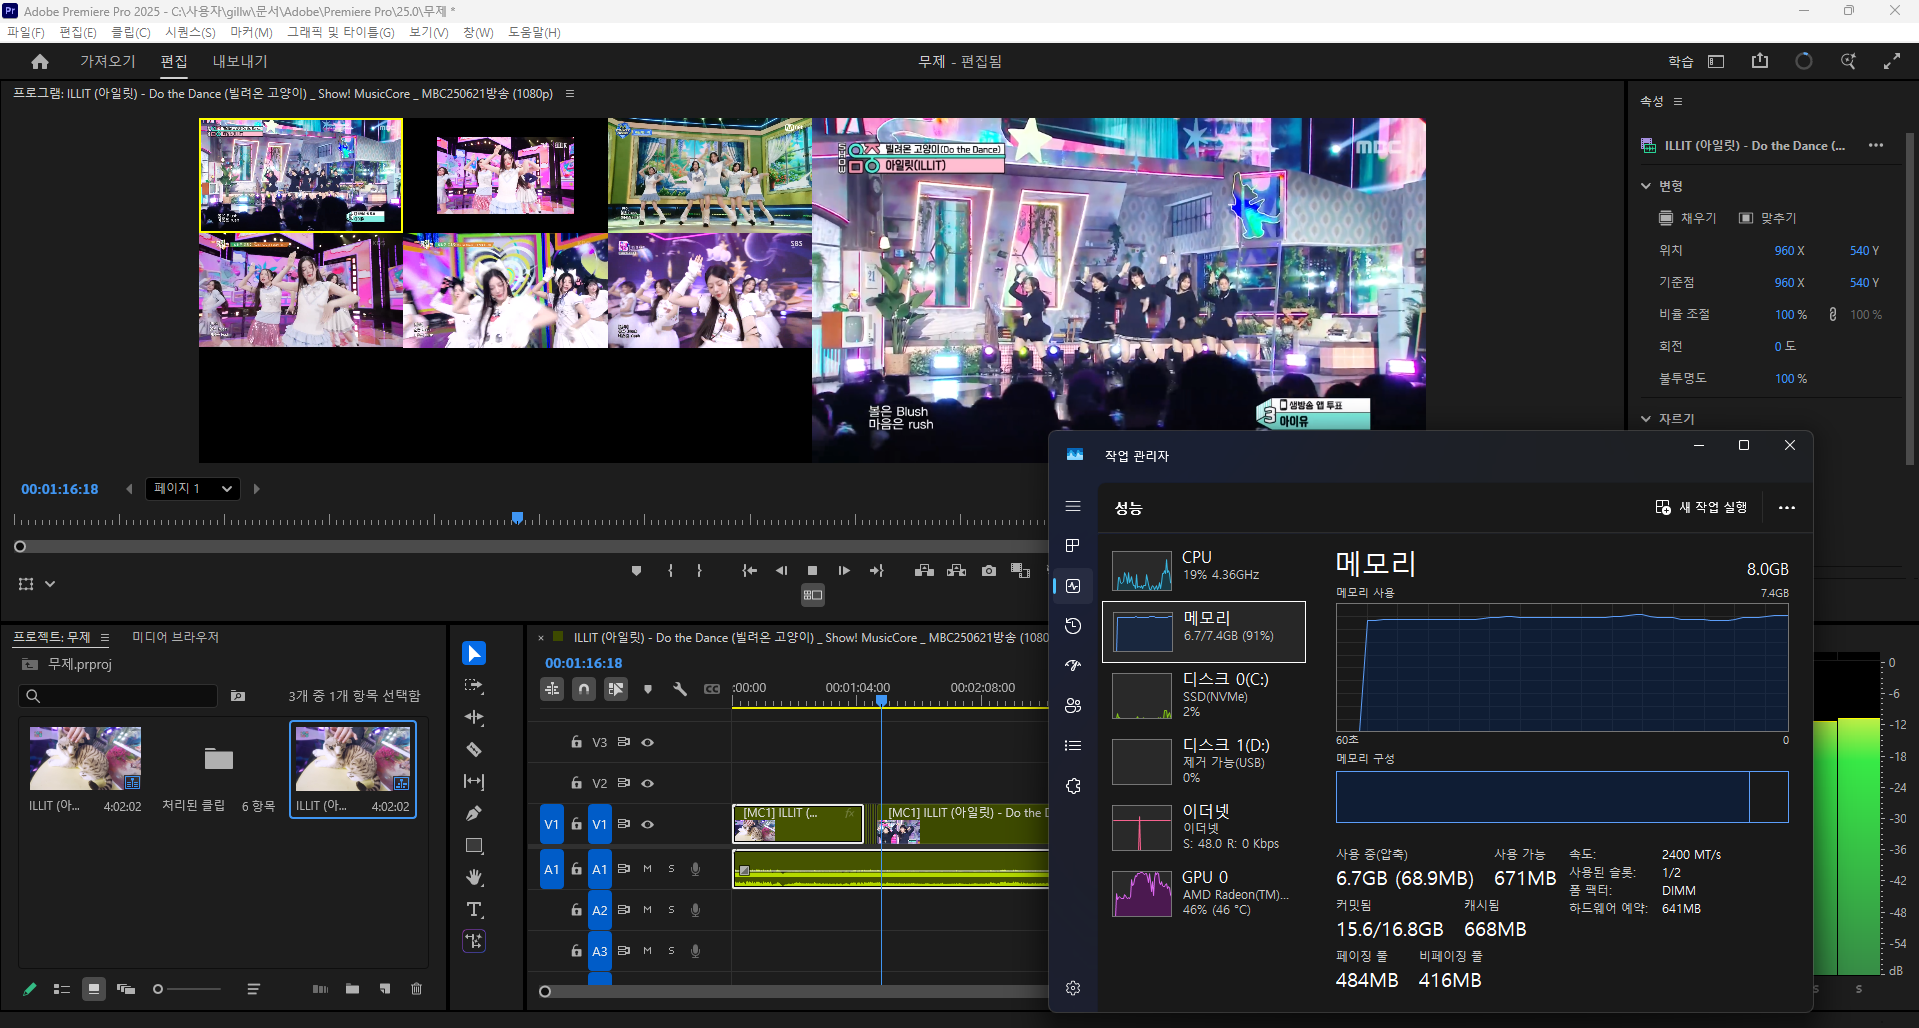Open the 그래픽 및 타이틀(G) menu
This screenshot has width=1919, height=1028.
(341, 32)
